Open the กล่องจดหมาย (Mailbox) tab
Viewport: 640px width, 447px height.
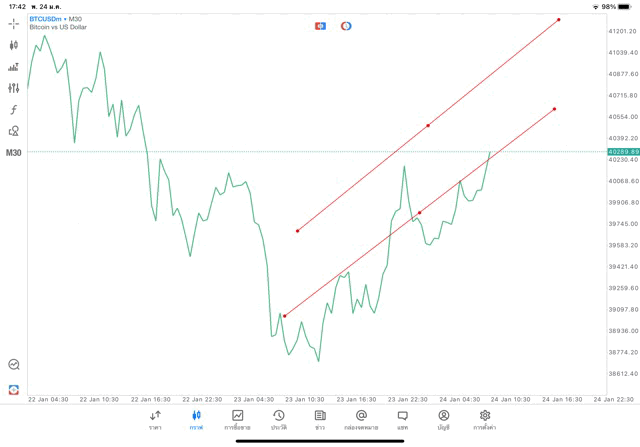point(361,419)
